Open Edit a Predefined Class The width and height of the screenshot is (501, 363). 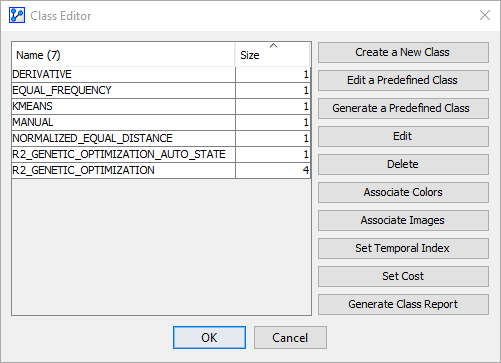click(x=403, y=80)
